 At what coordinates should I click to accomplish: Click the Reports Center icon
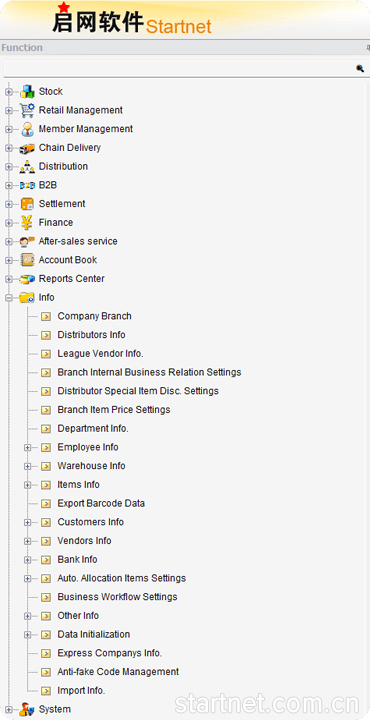[27, 279]
